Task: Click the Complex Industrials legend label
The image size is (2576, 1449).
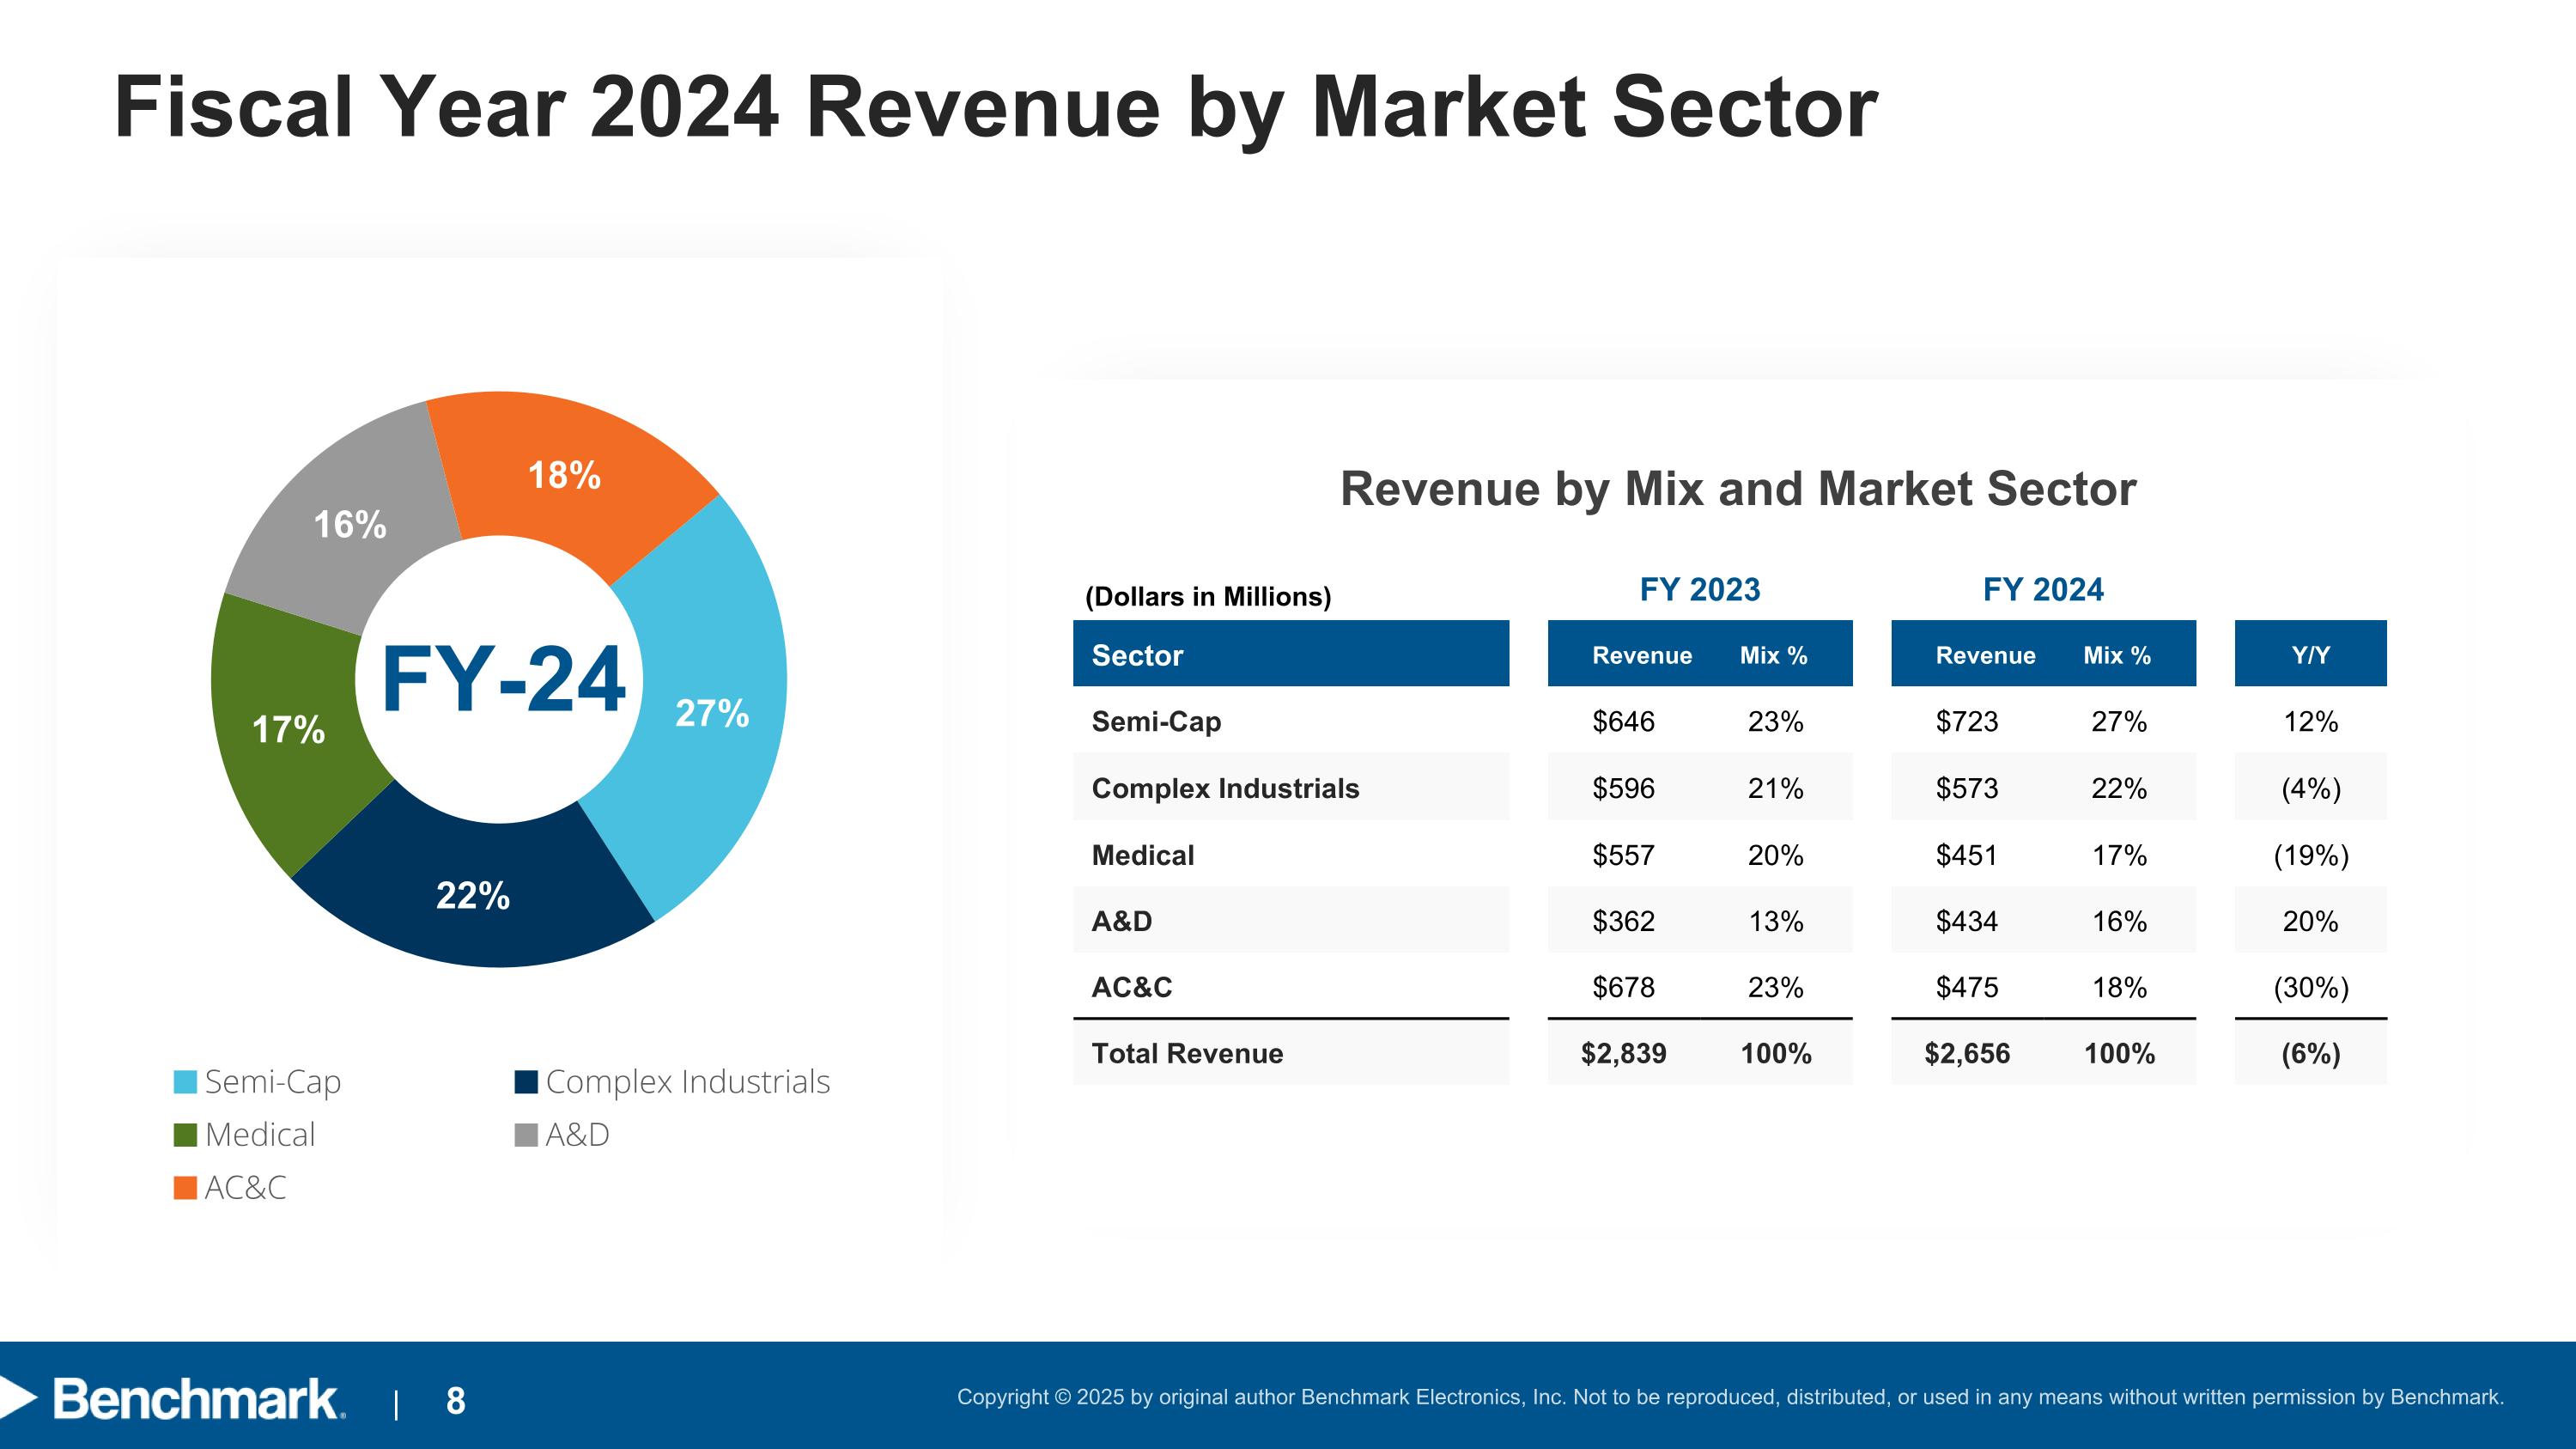Action: 688,1082
